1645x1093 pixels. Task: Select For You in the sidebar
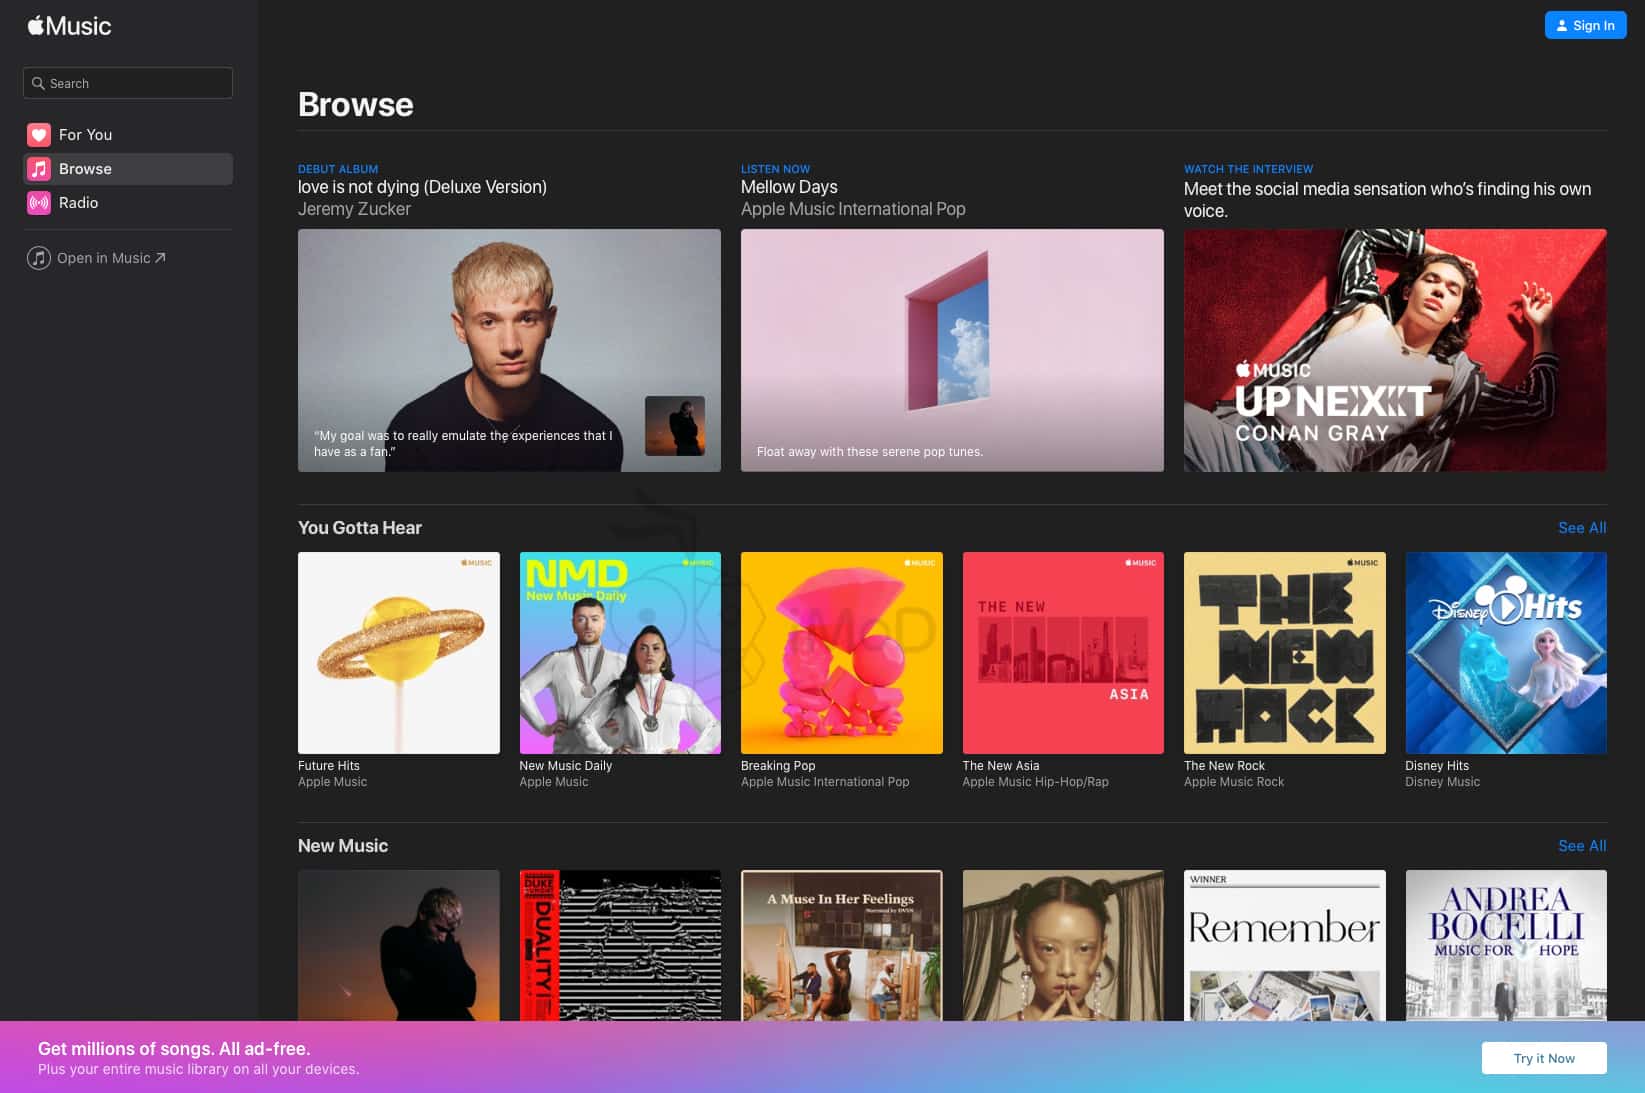(85, 135)
